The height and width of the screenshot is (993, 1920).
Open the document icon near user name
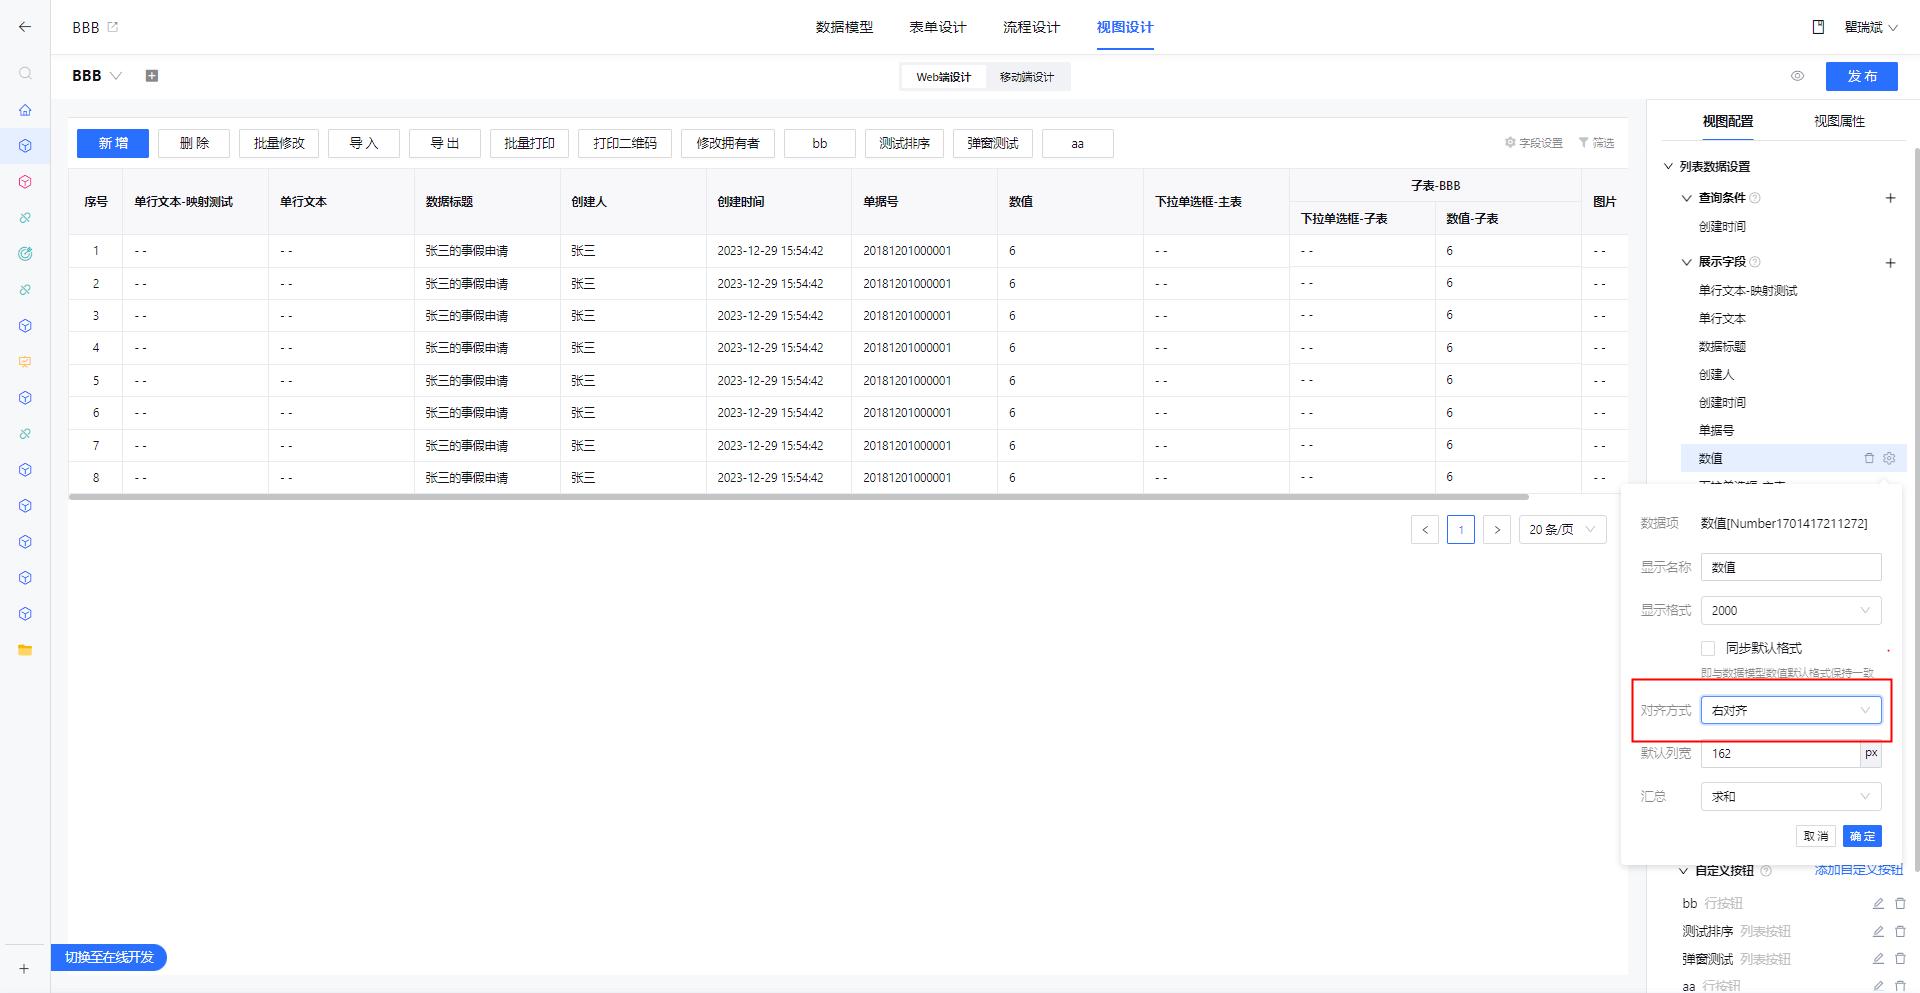1818,27
